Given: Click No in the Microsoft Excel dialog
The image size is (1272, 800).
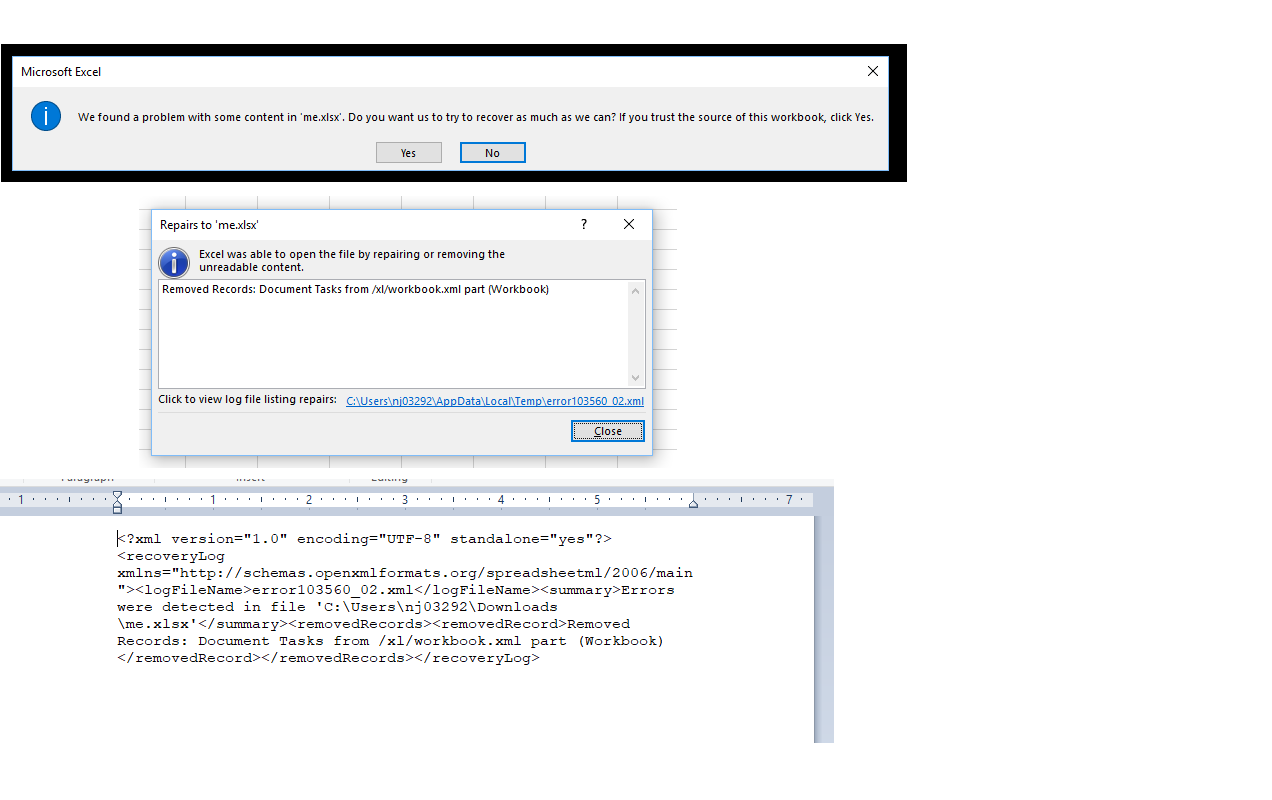Looking at the screenshot, I should pos(492,153).
